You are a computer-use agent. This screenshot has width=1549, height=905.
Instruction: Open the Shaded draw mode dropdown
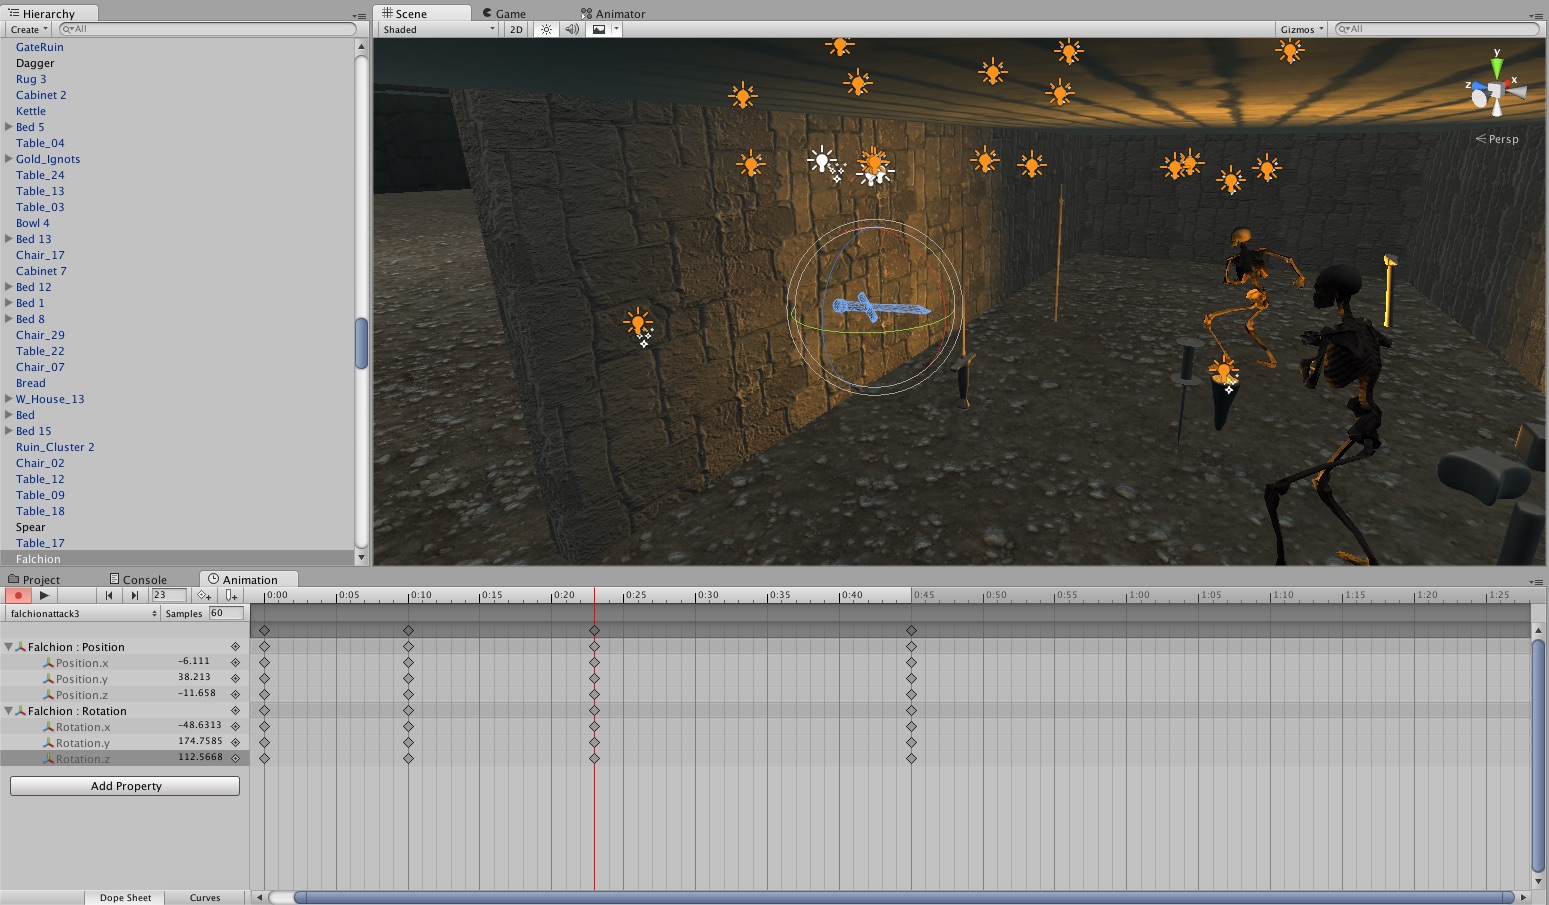click(x=438, y=30)
